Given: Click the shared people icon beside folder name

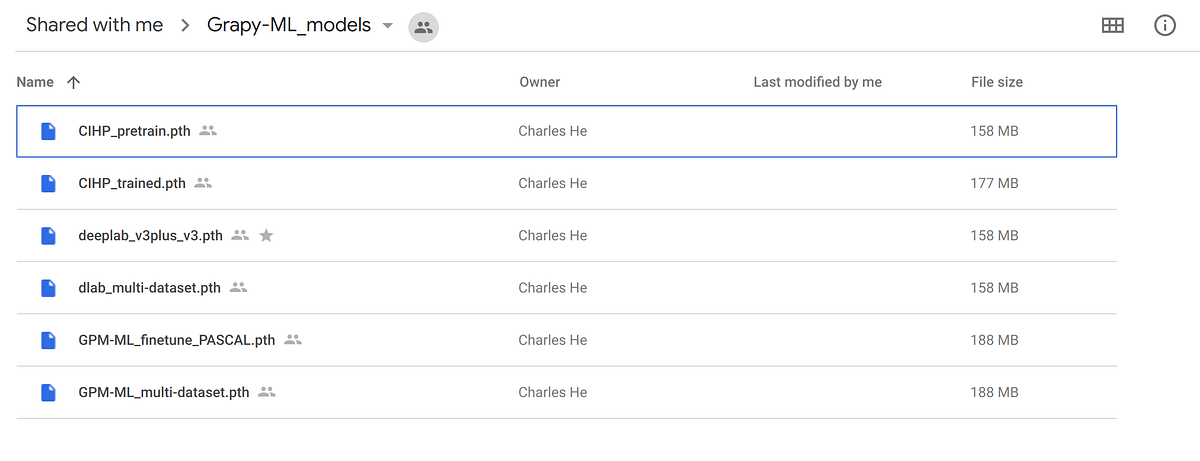Looking at the screenshot, I should [424, 27].
